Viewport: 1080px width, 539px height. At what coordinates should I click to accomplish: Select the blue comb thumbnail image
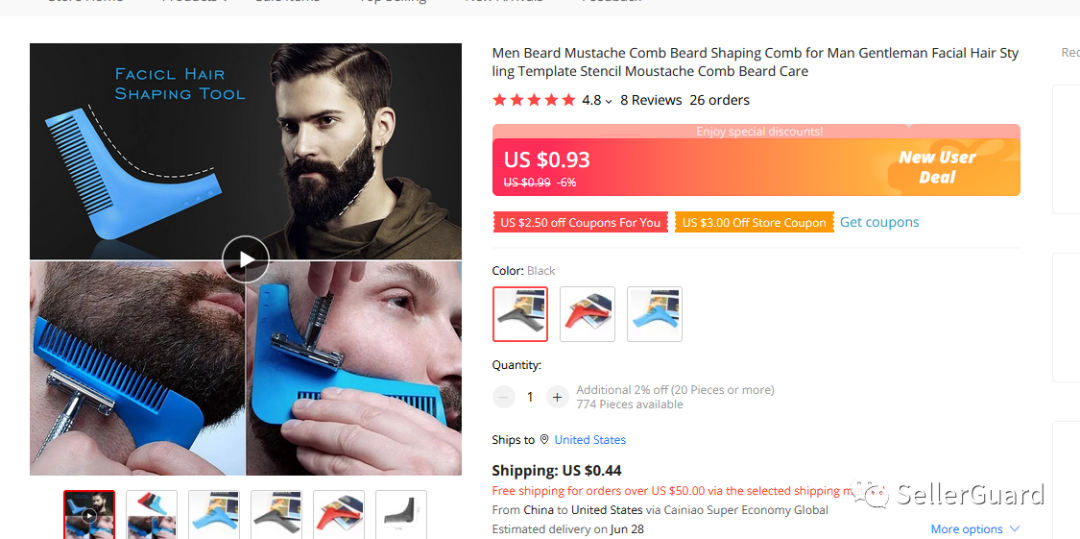214,515
